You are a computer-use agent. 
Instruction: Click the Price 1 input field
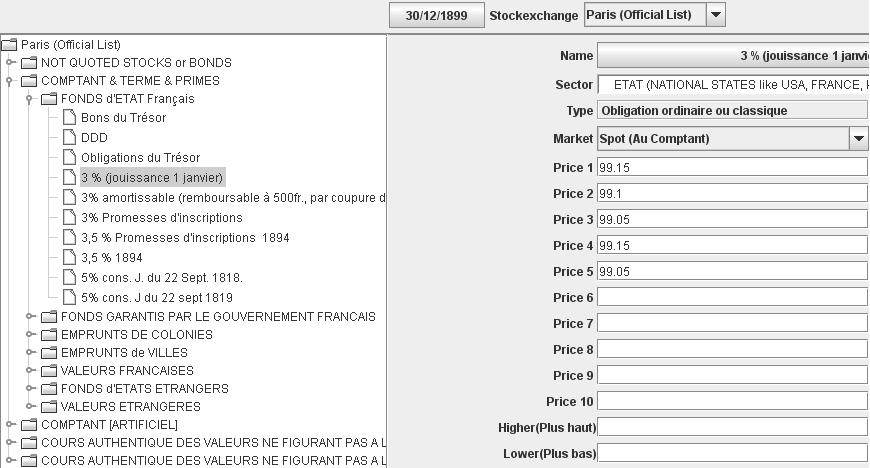pos(732,167)
